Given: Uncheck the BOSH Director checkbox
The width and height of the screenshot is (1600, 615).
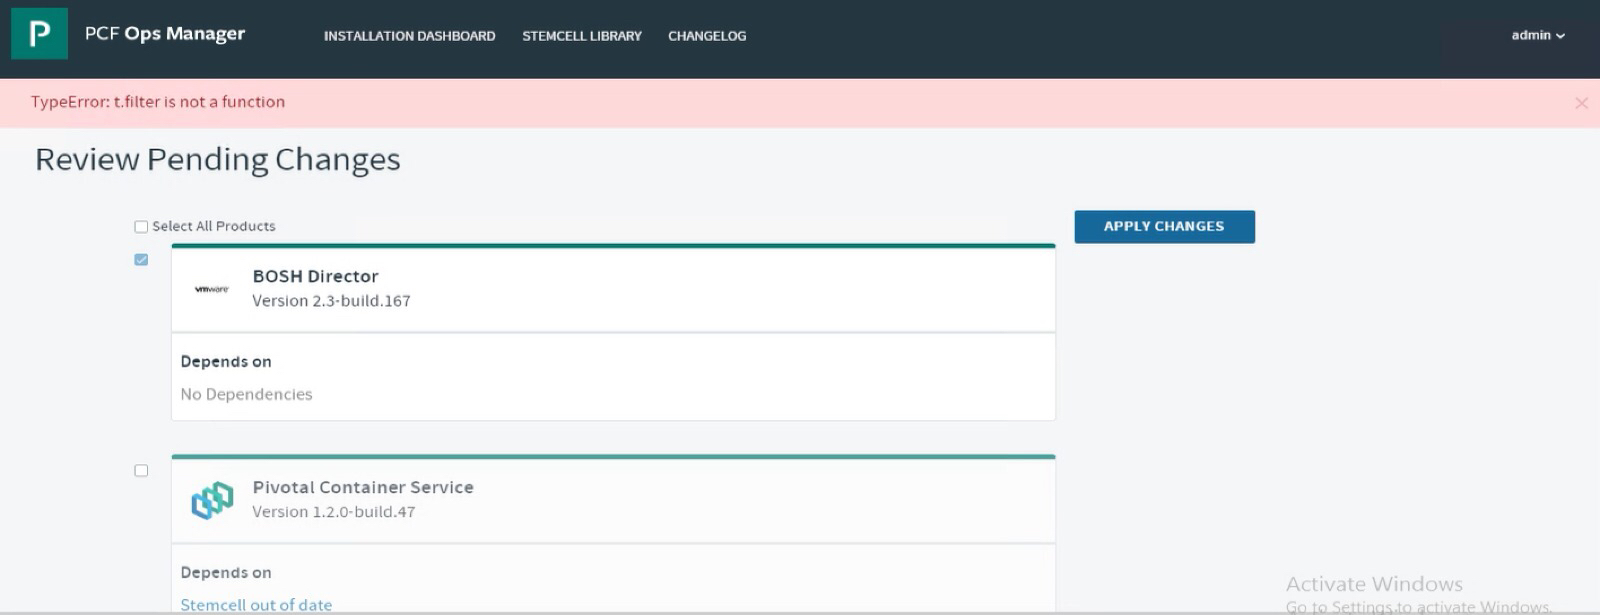Looking at the screenshot, I should [141, 260].
